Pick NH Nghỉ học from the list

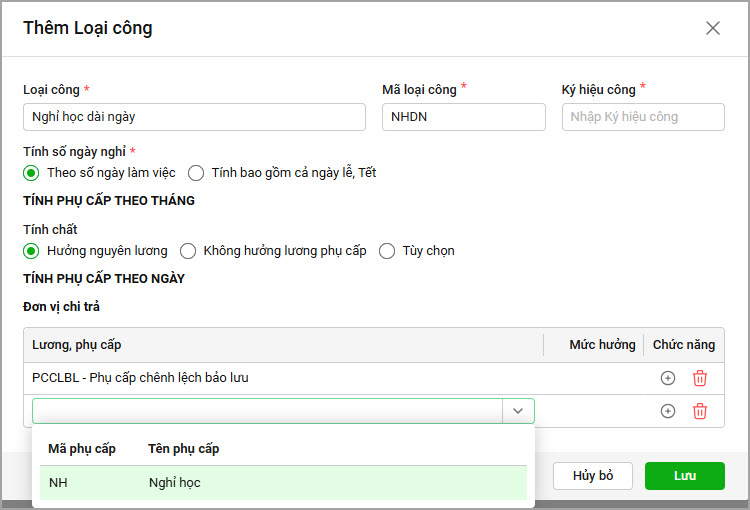[283, 483]
